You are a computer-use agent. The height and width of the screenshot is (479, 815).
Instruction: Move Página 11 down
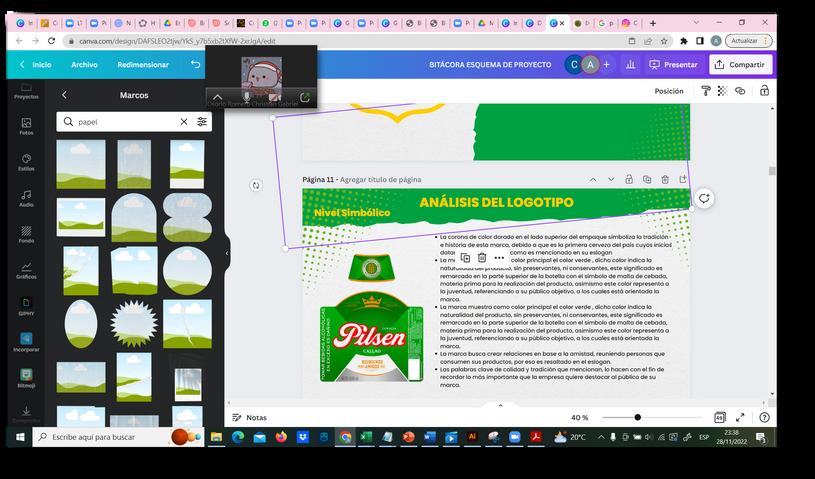(x=611, y=179)
